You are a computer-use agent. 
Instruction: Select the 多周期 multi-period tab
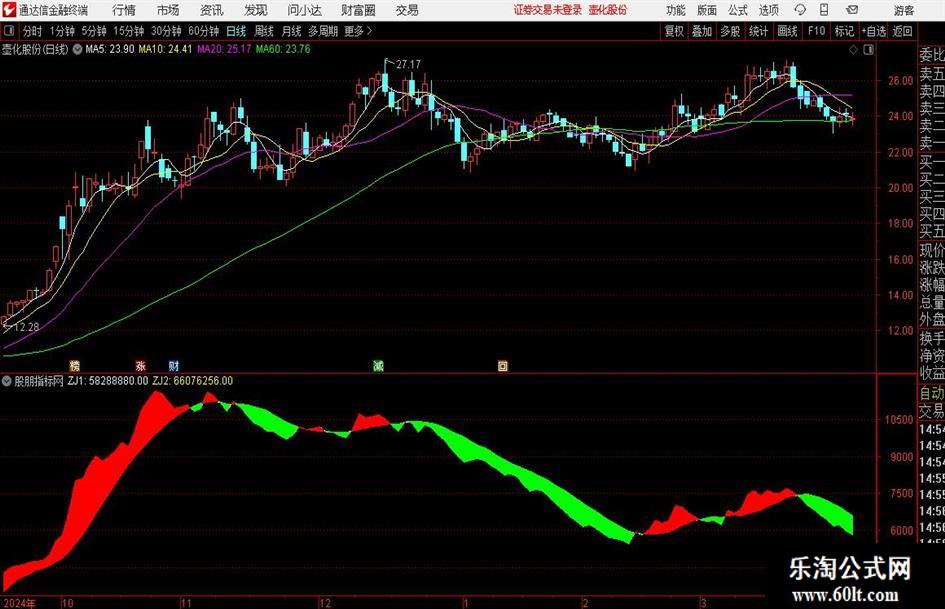click(323, 31)
